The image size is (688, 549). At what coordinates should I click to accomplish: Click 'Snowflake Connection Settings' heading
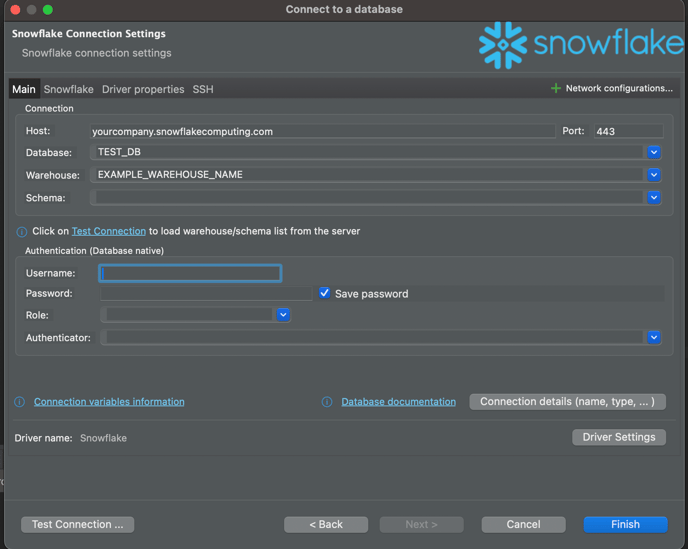click(89, 34)
